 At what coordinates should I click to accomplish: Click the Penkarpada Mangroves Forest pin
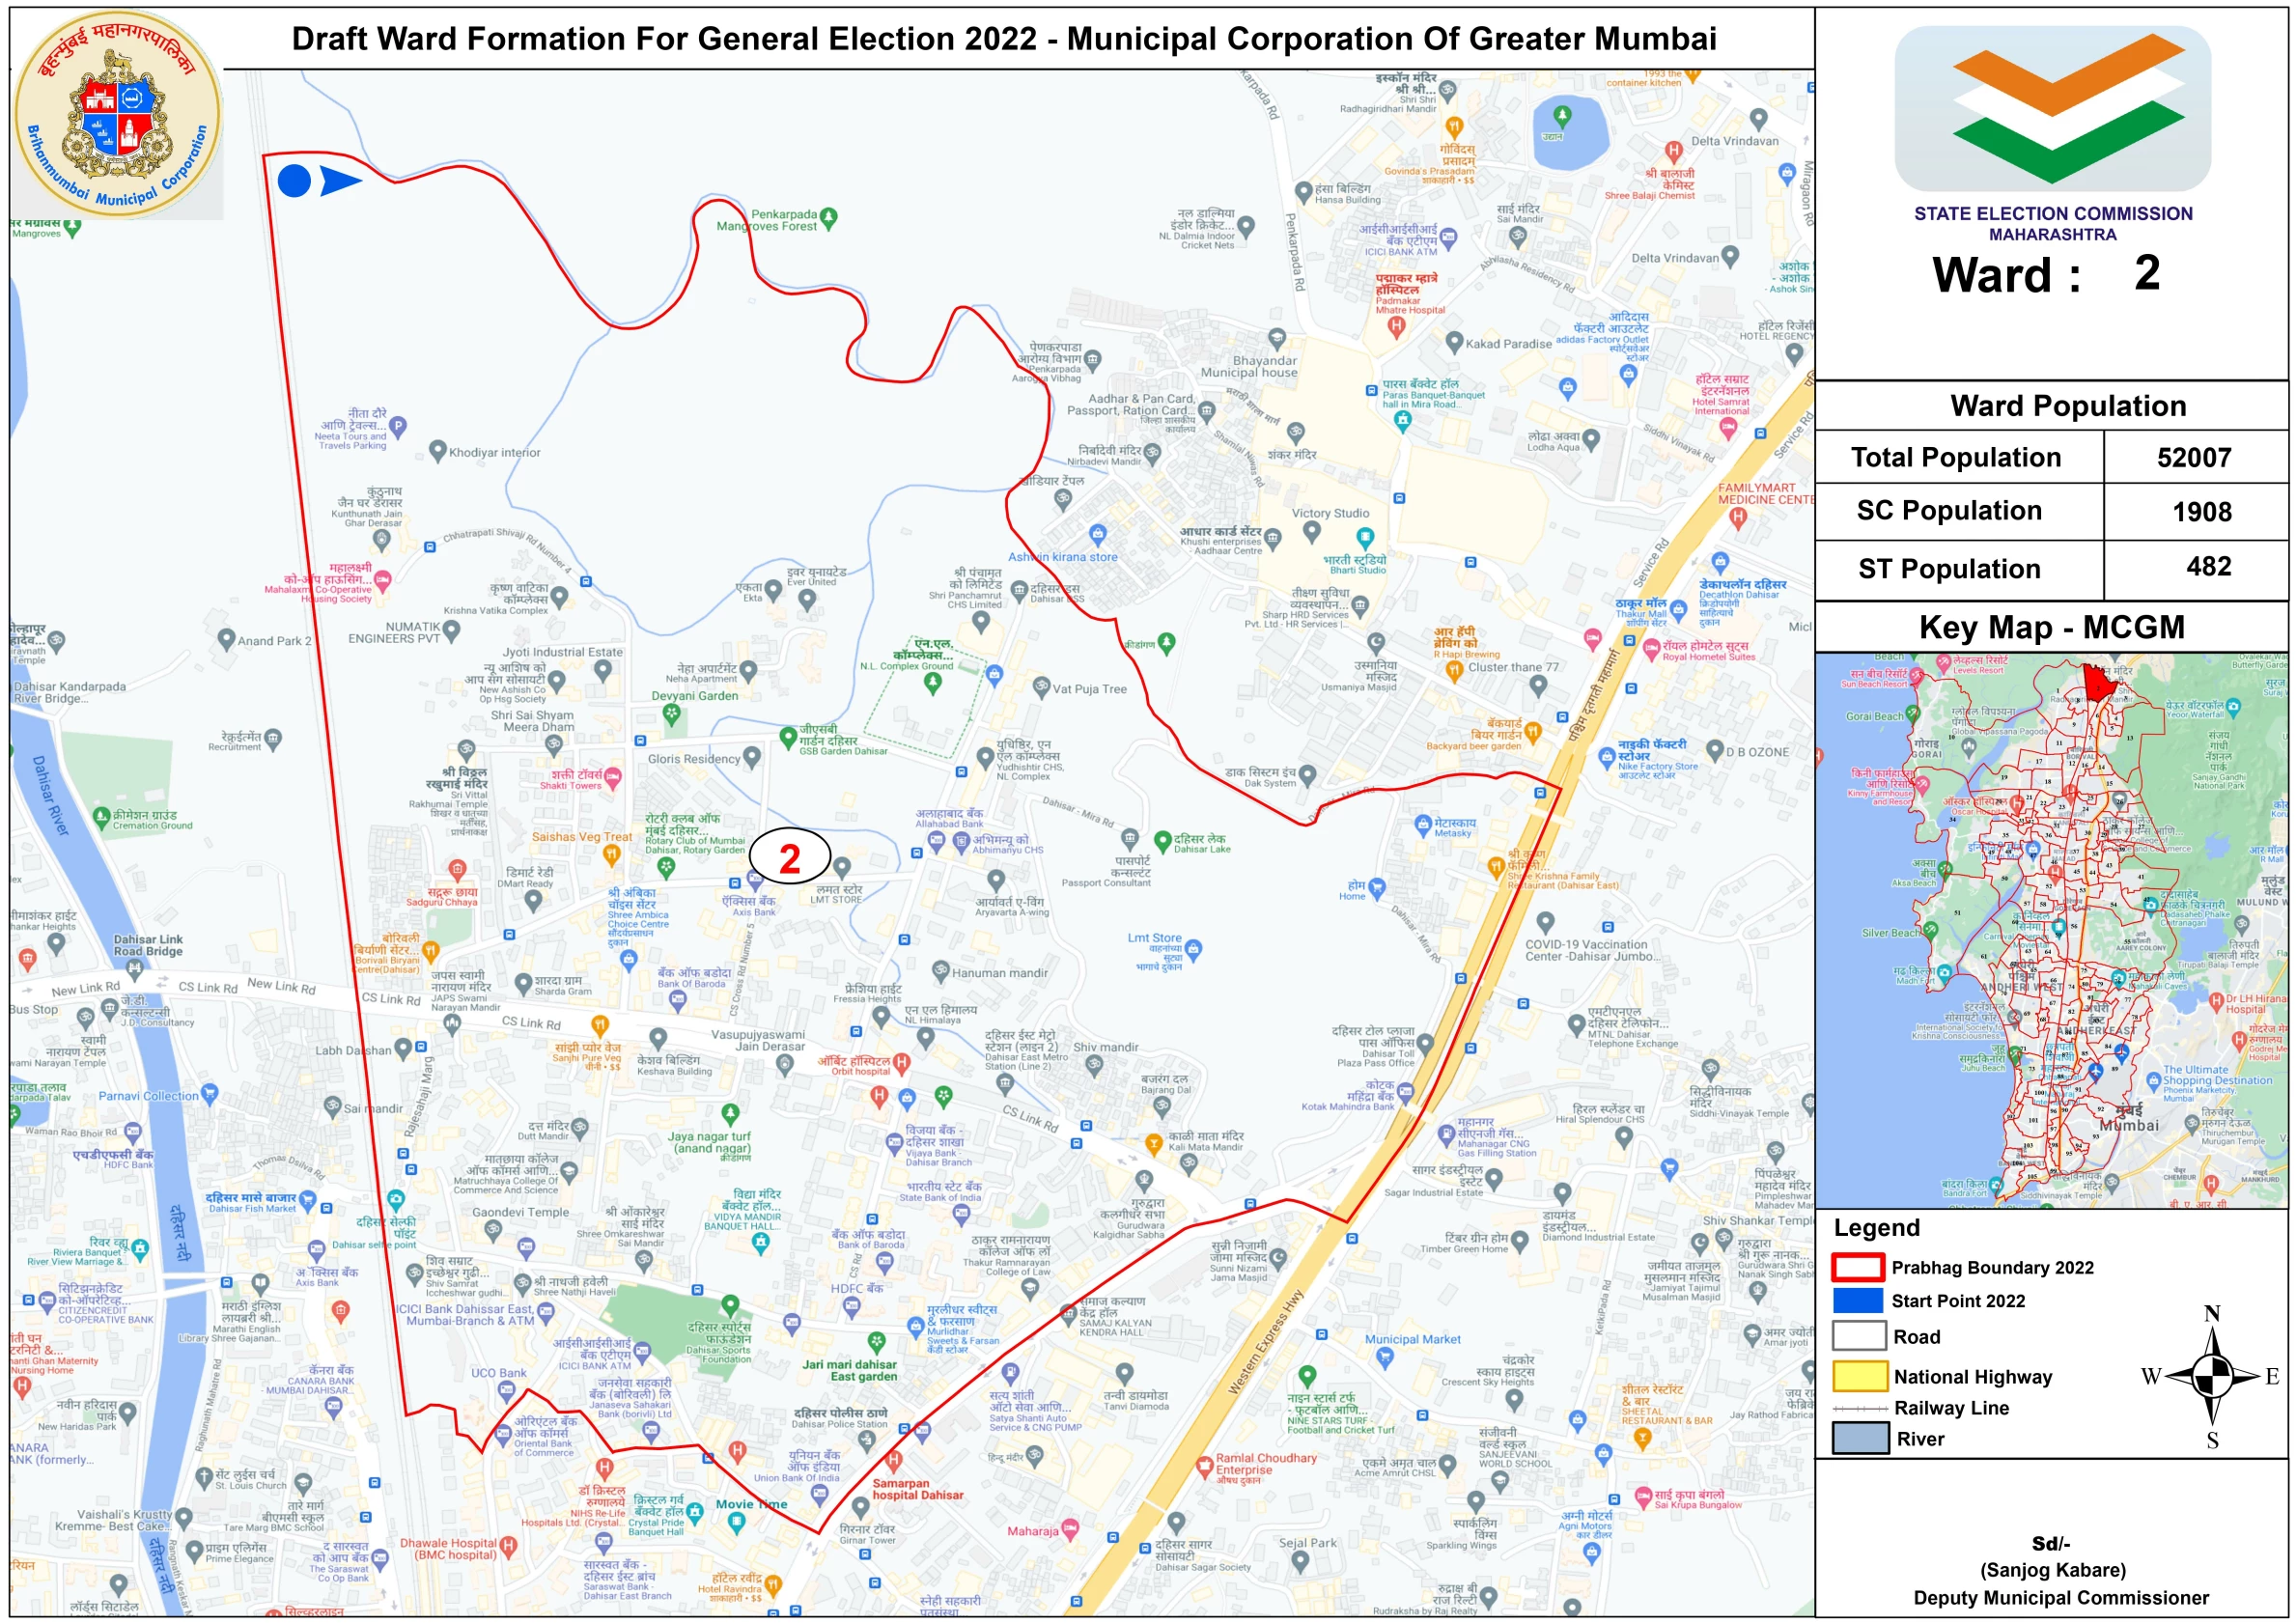(828, 216)
